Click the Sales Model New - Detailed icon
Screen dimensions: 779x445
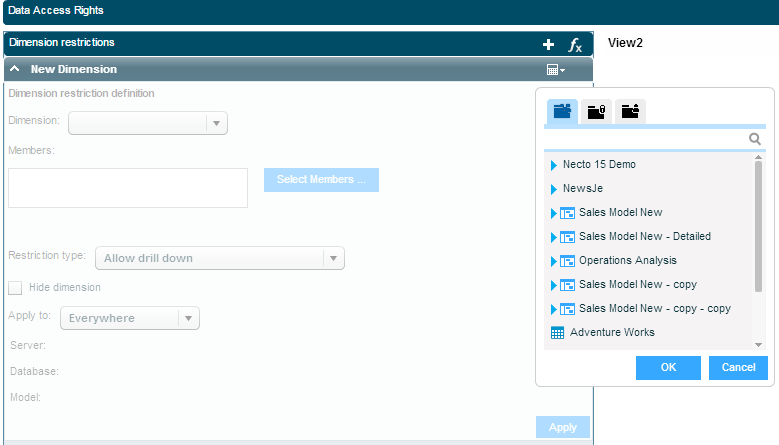pos(567,237)
